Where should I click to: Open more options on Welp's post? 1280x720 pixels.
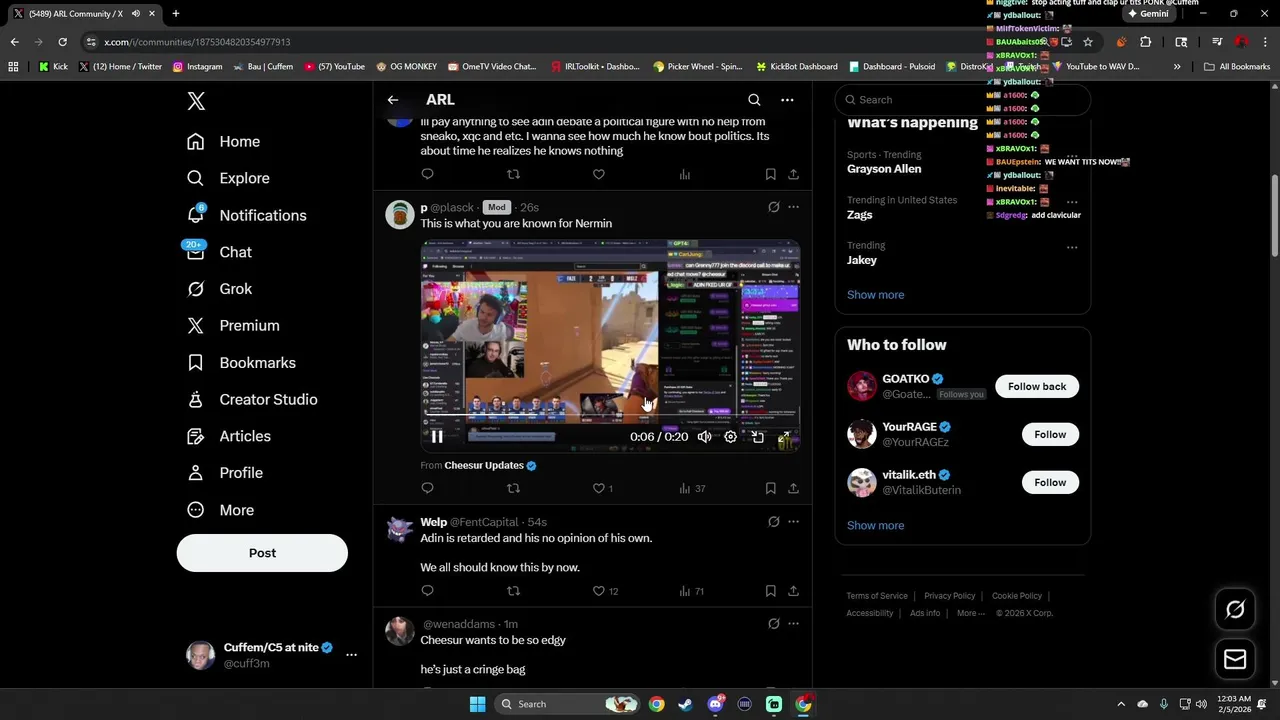pos(793,522)
